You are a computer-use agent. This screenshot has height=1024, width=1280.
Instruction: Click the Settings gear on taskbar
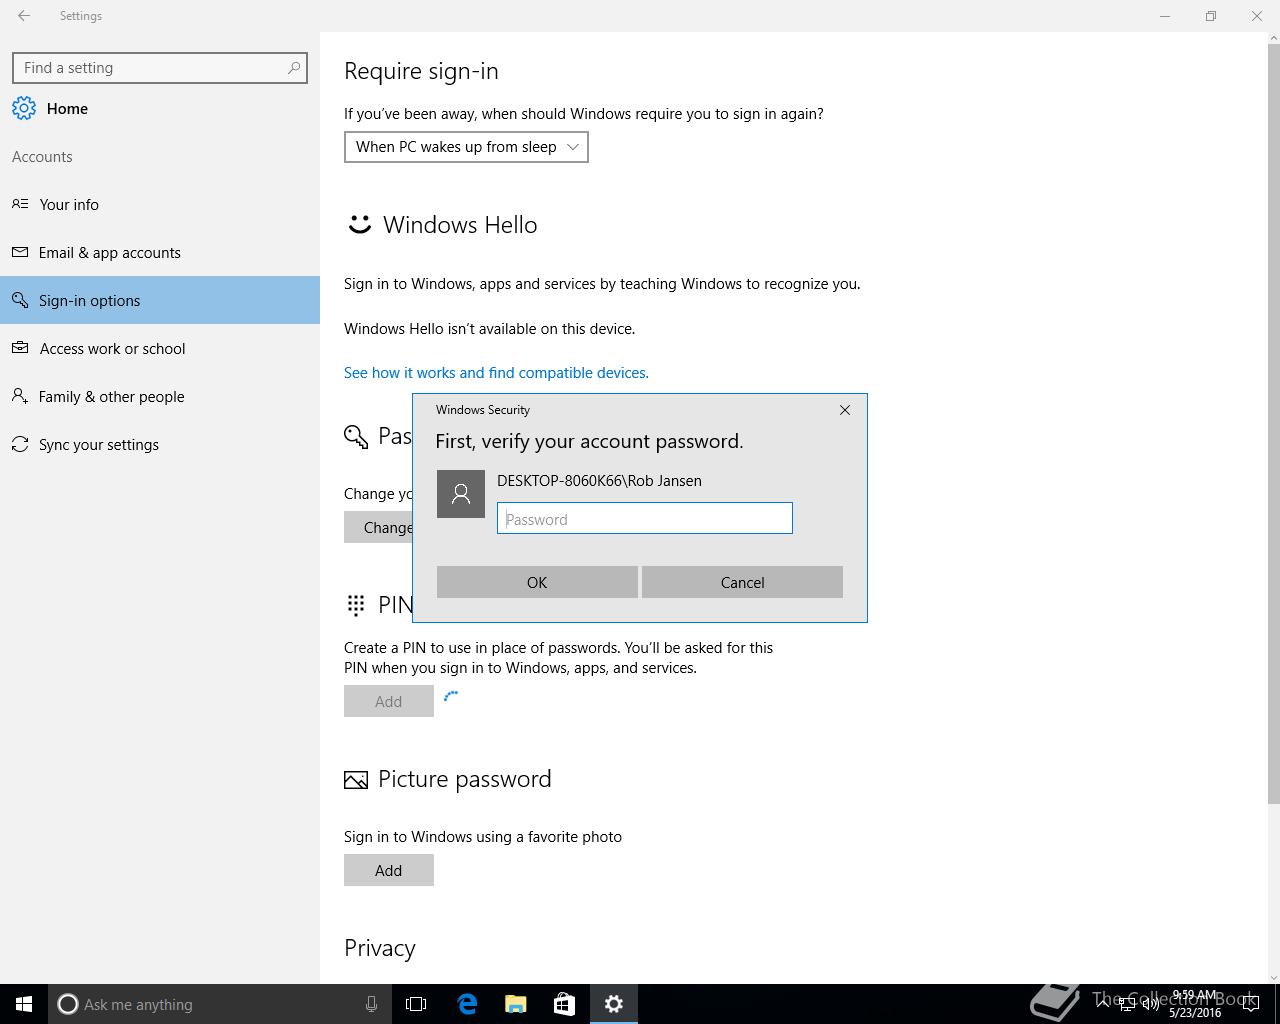pyautogui.click(x=614, y=1004)
